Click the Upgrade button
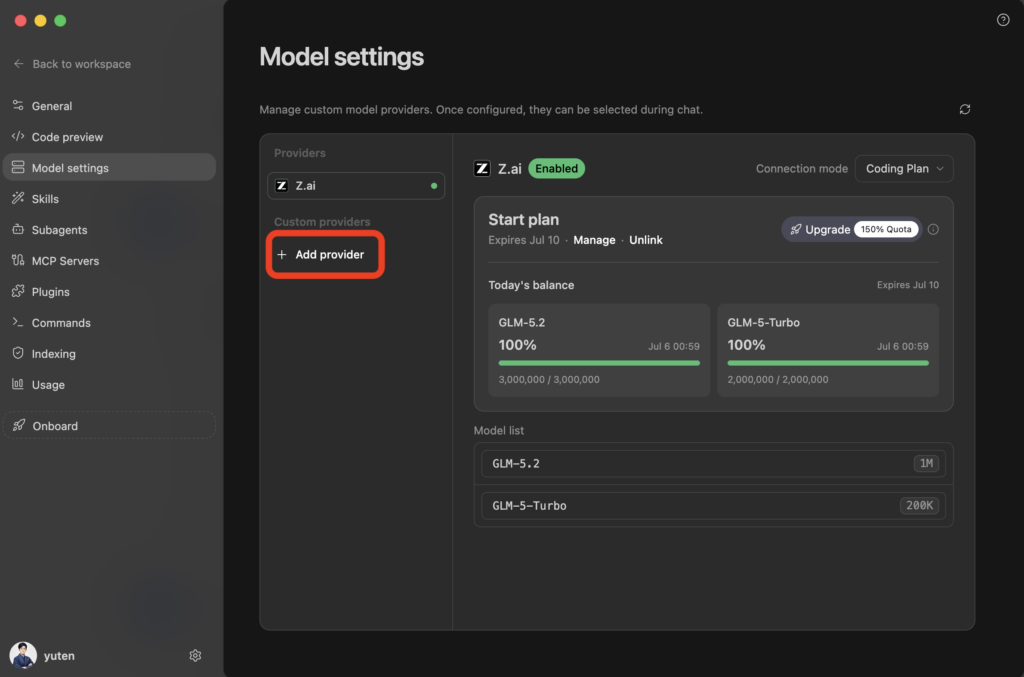The height and width of the screenshot is (677, 1024). [852, 229]
